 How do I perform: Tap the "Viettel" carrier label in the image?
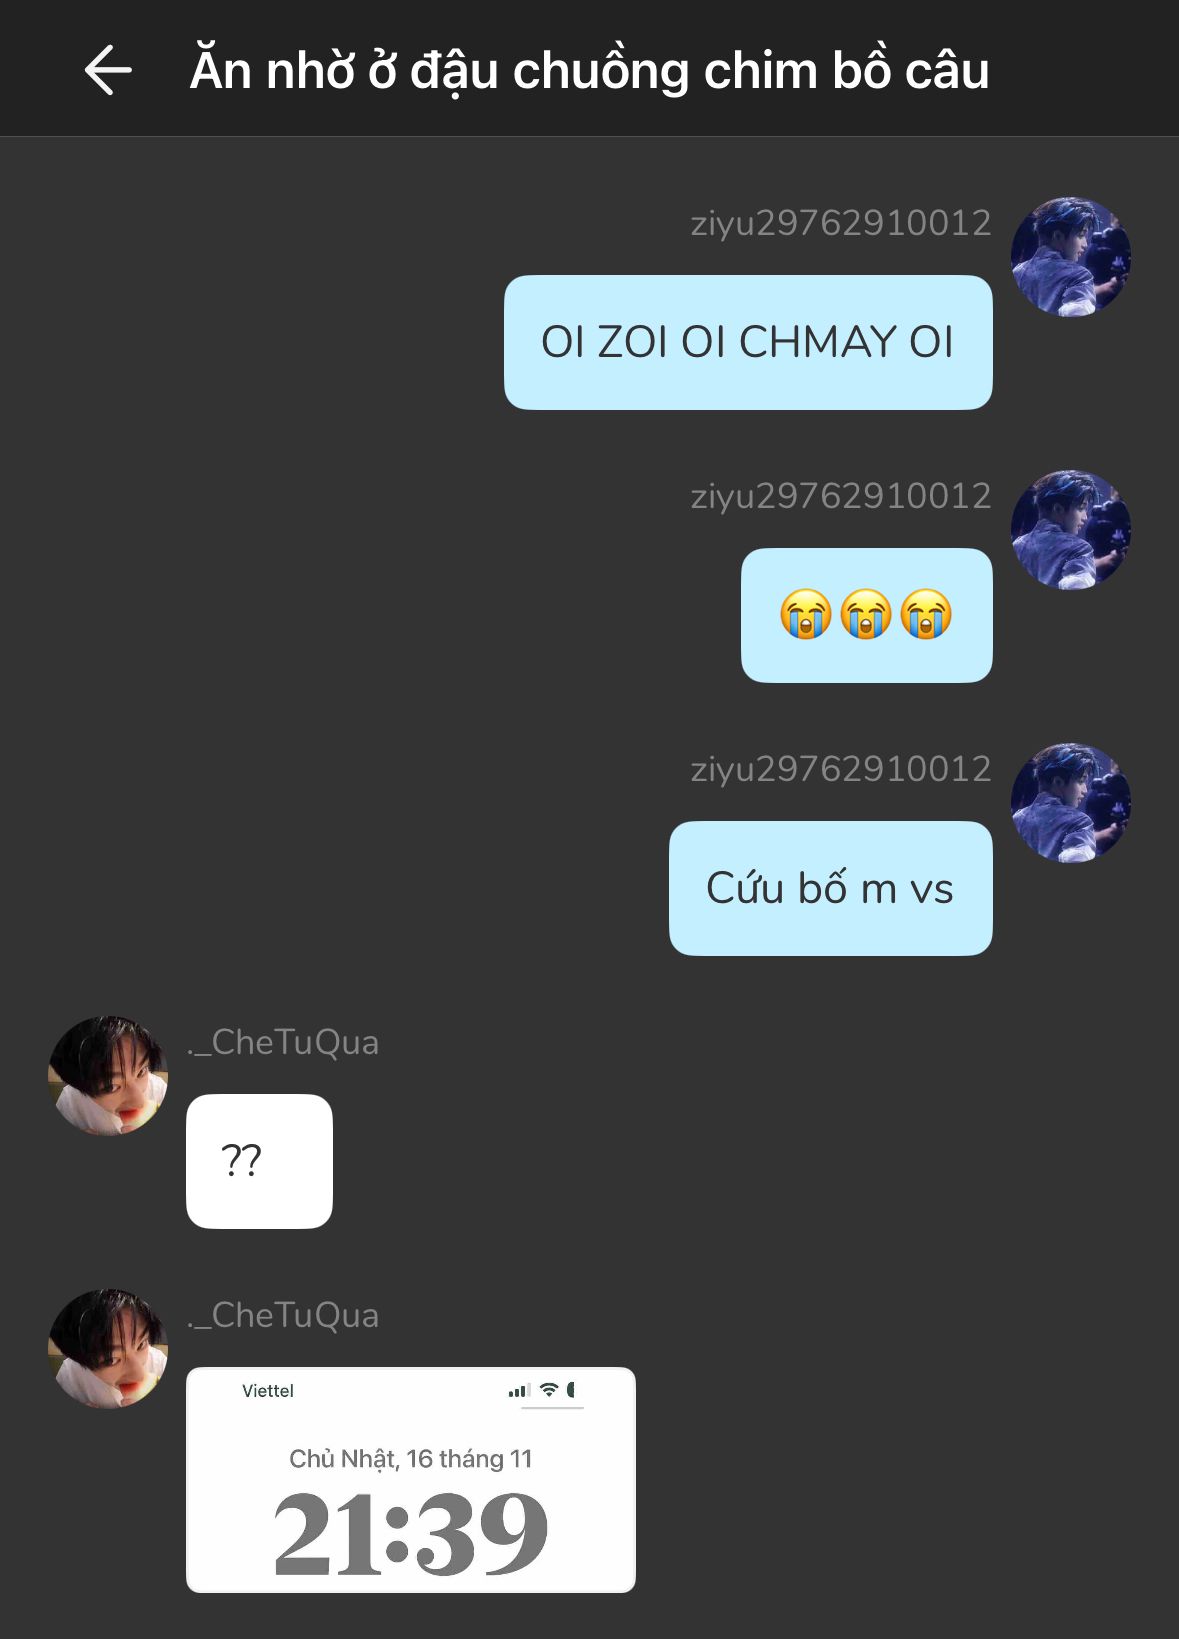pos(268,1391)
